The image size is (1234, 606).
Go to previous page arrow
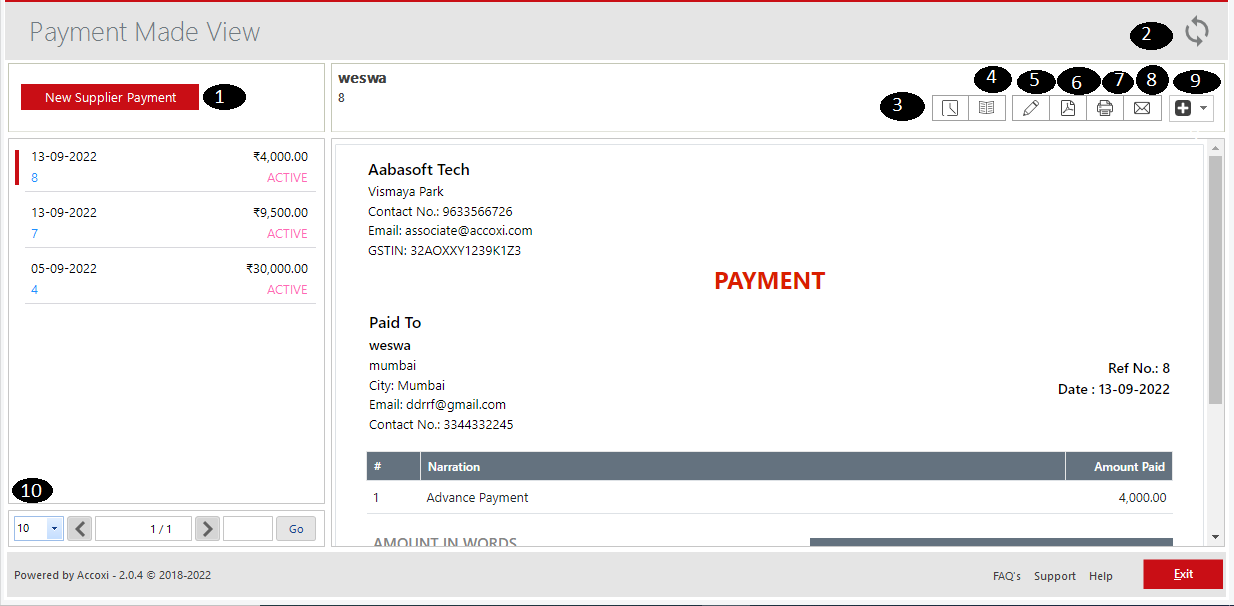[x=80, y=528]
